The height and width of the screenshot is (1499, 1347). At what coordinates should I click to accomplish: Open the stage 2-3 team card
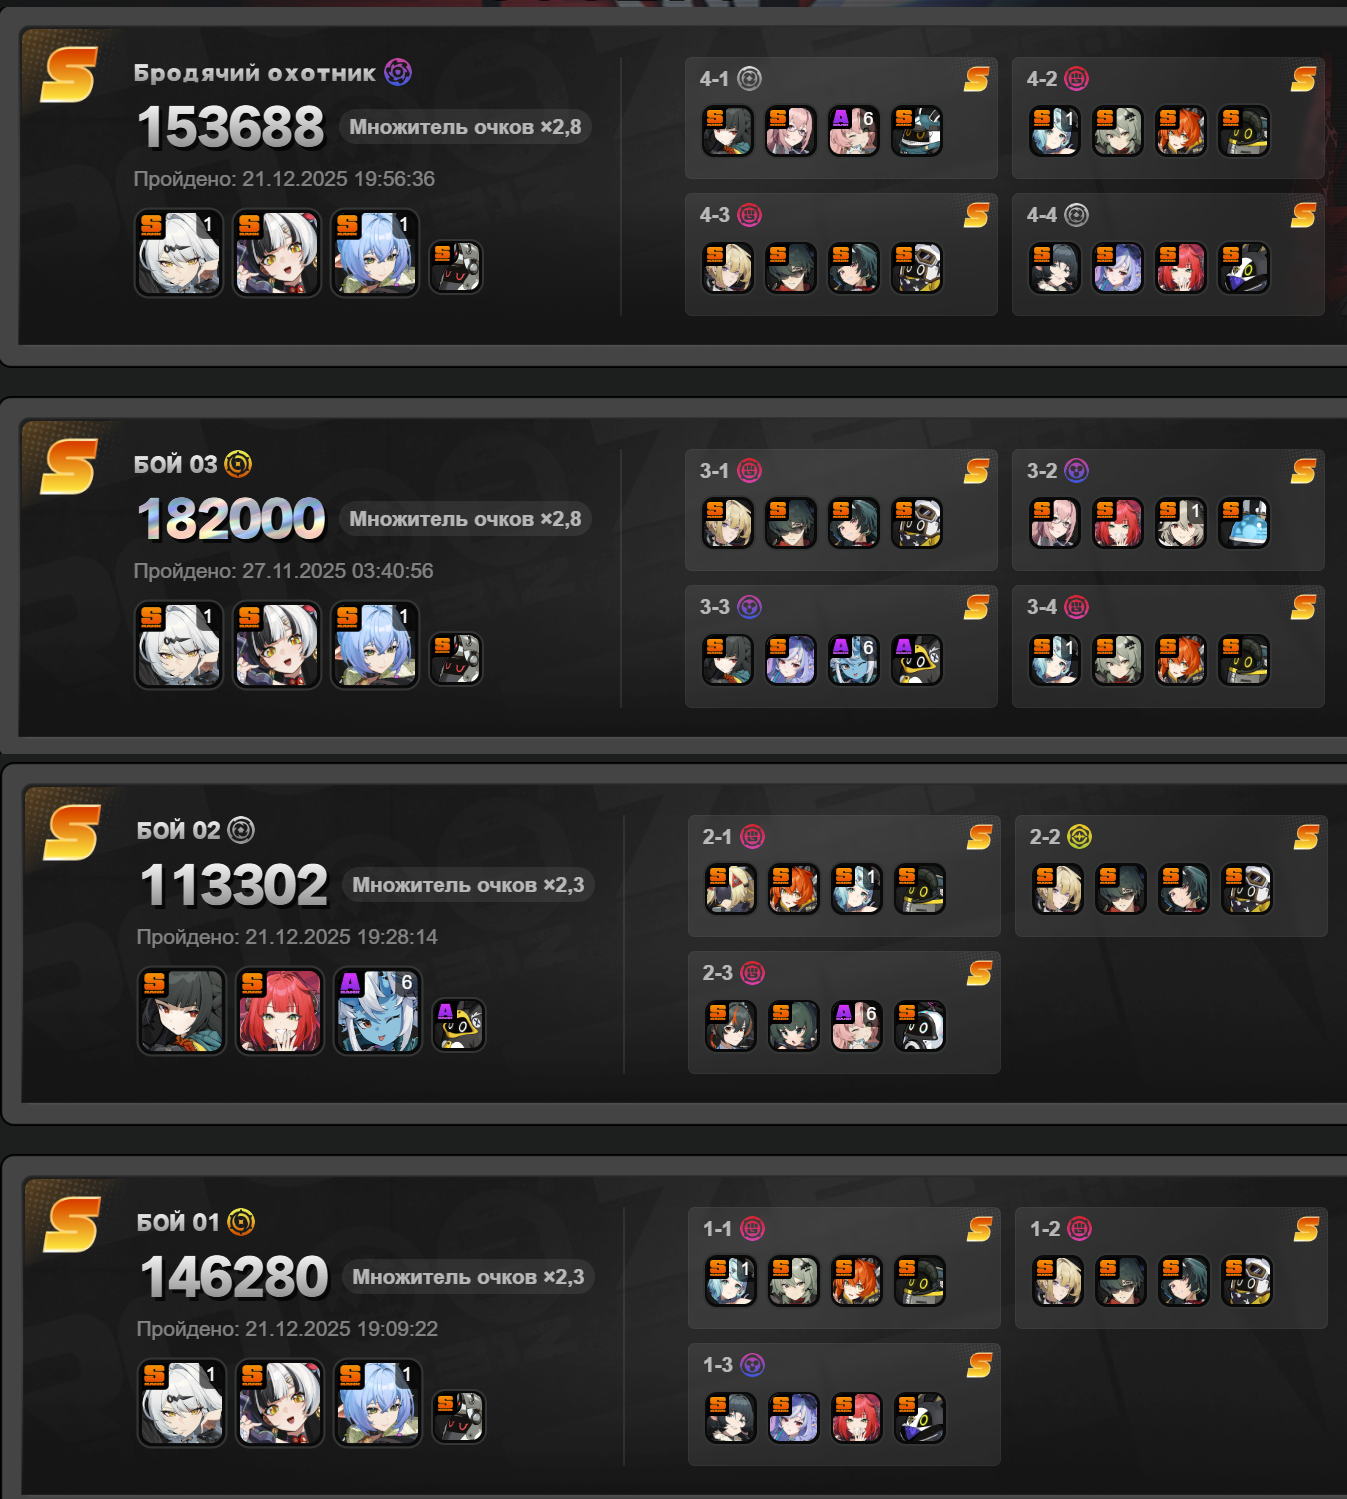click(844, 1012)
